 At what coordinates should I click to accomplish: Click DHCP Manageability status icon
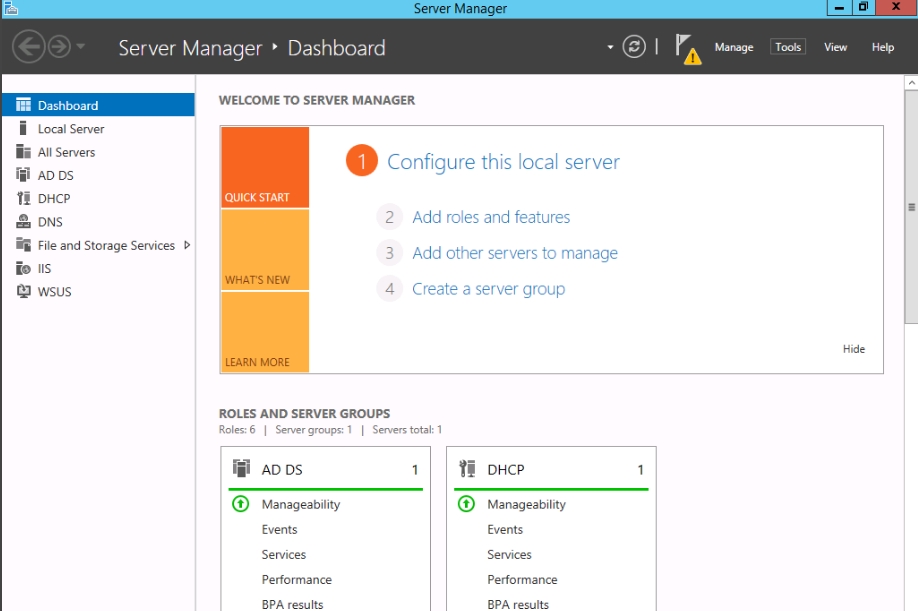[466, 503]
